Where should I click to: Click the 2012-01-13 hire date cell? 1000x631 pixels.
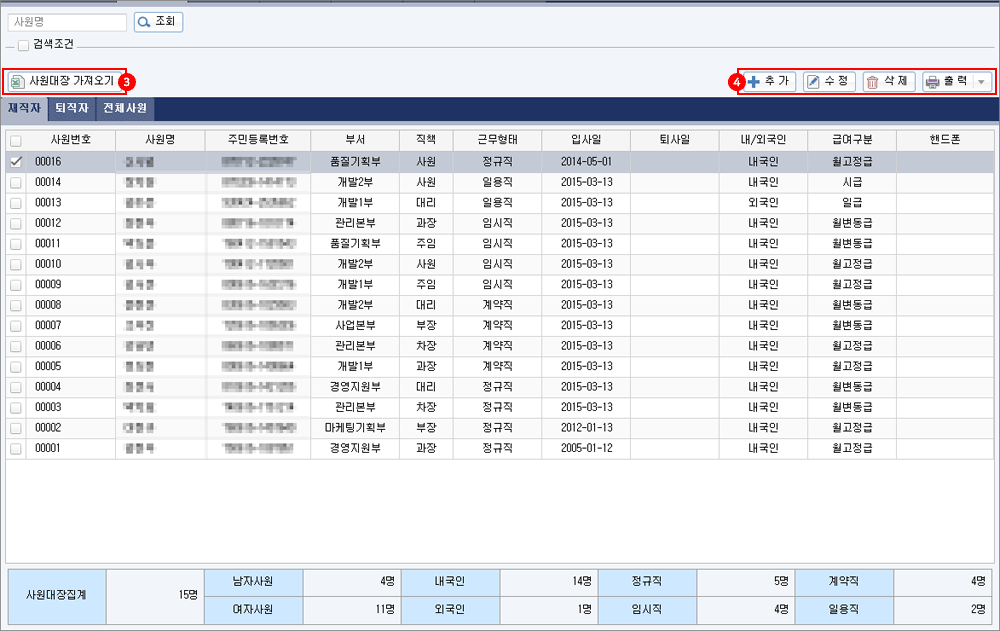pos(586,427)
